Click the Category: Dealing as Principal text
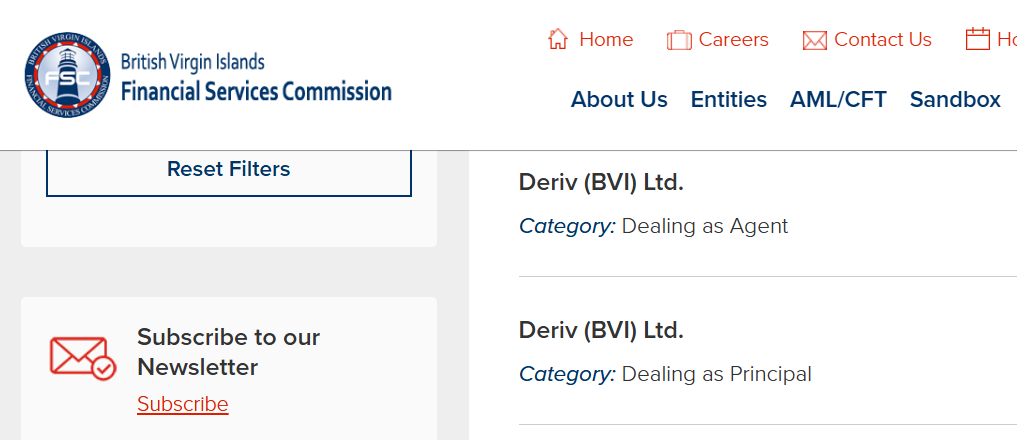This screenshot has width=1017, height=440. 665,374
